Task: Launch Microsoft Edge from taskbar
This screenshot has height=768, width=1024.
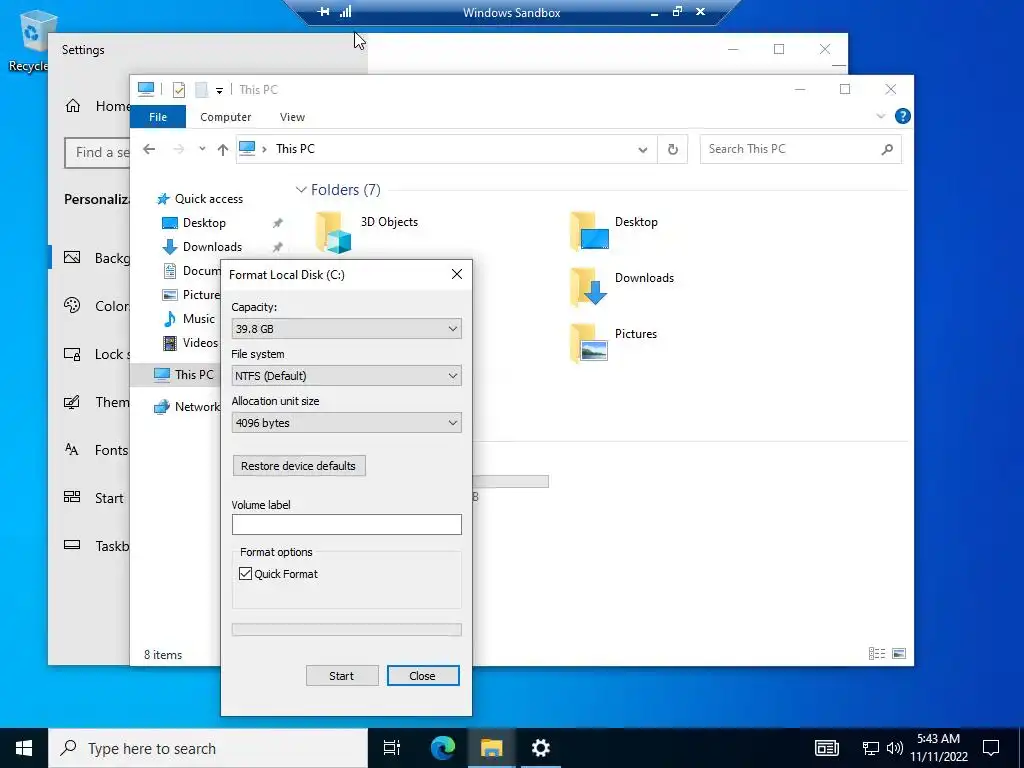Action: pos(442,748)
